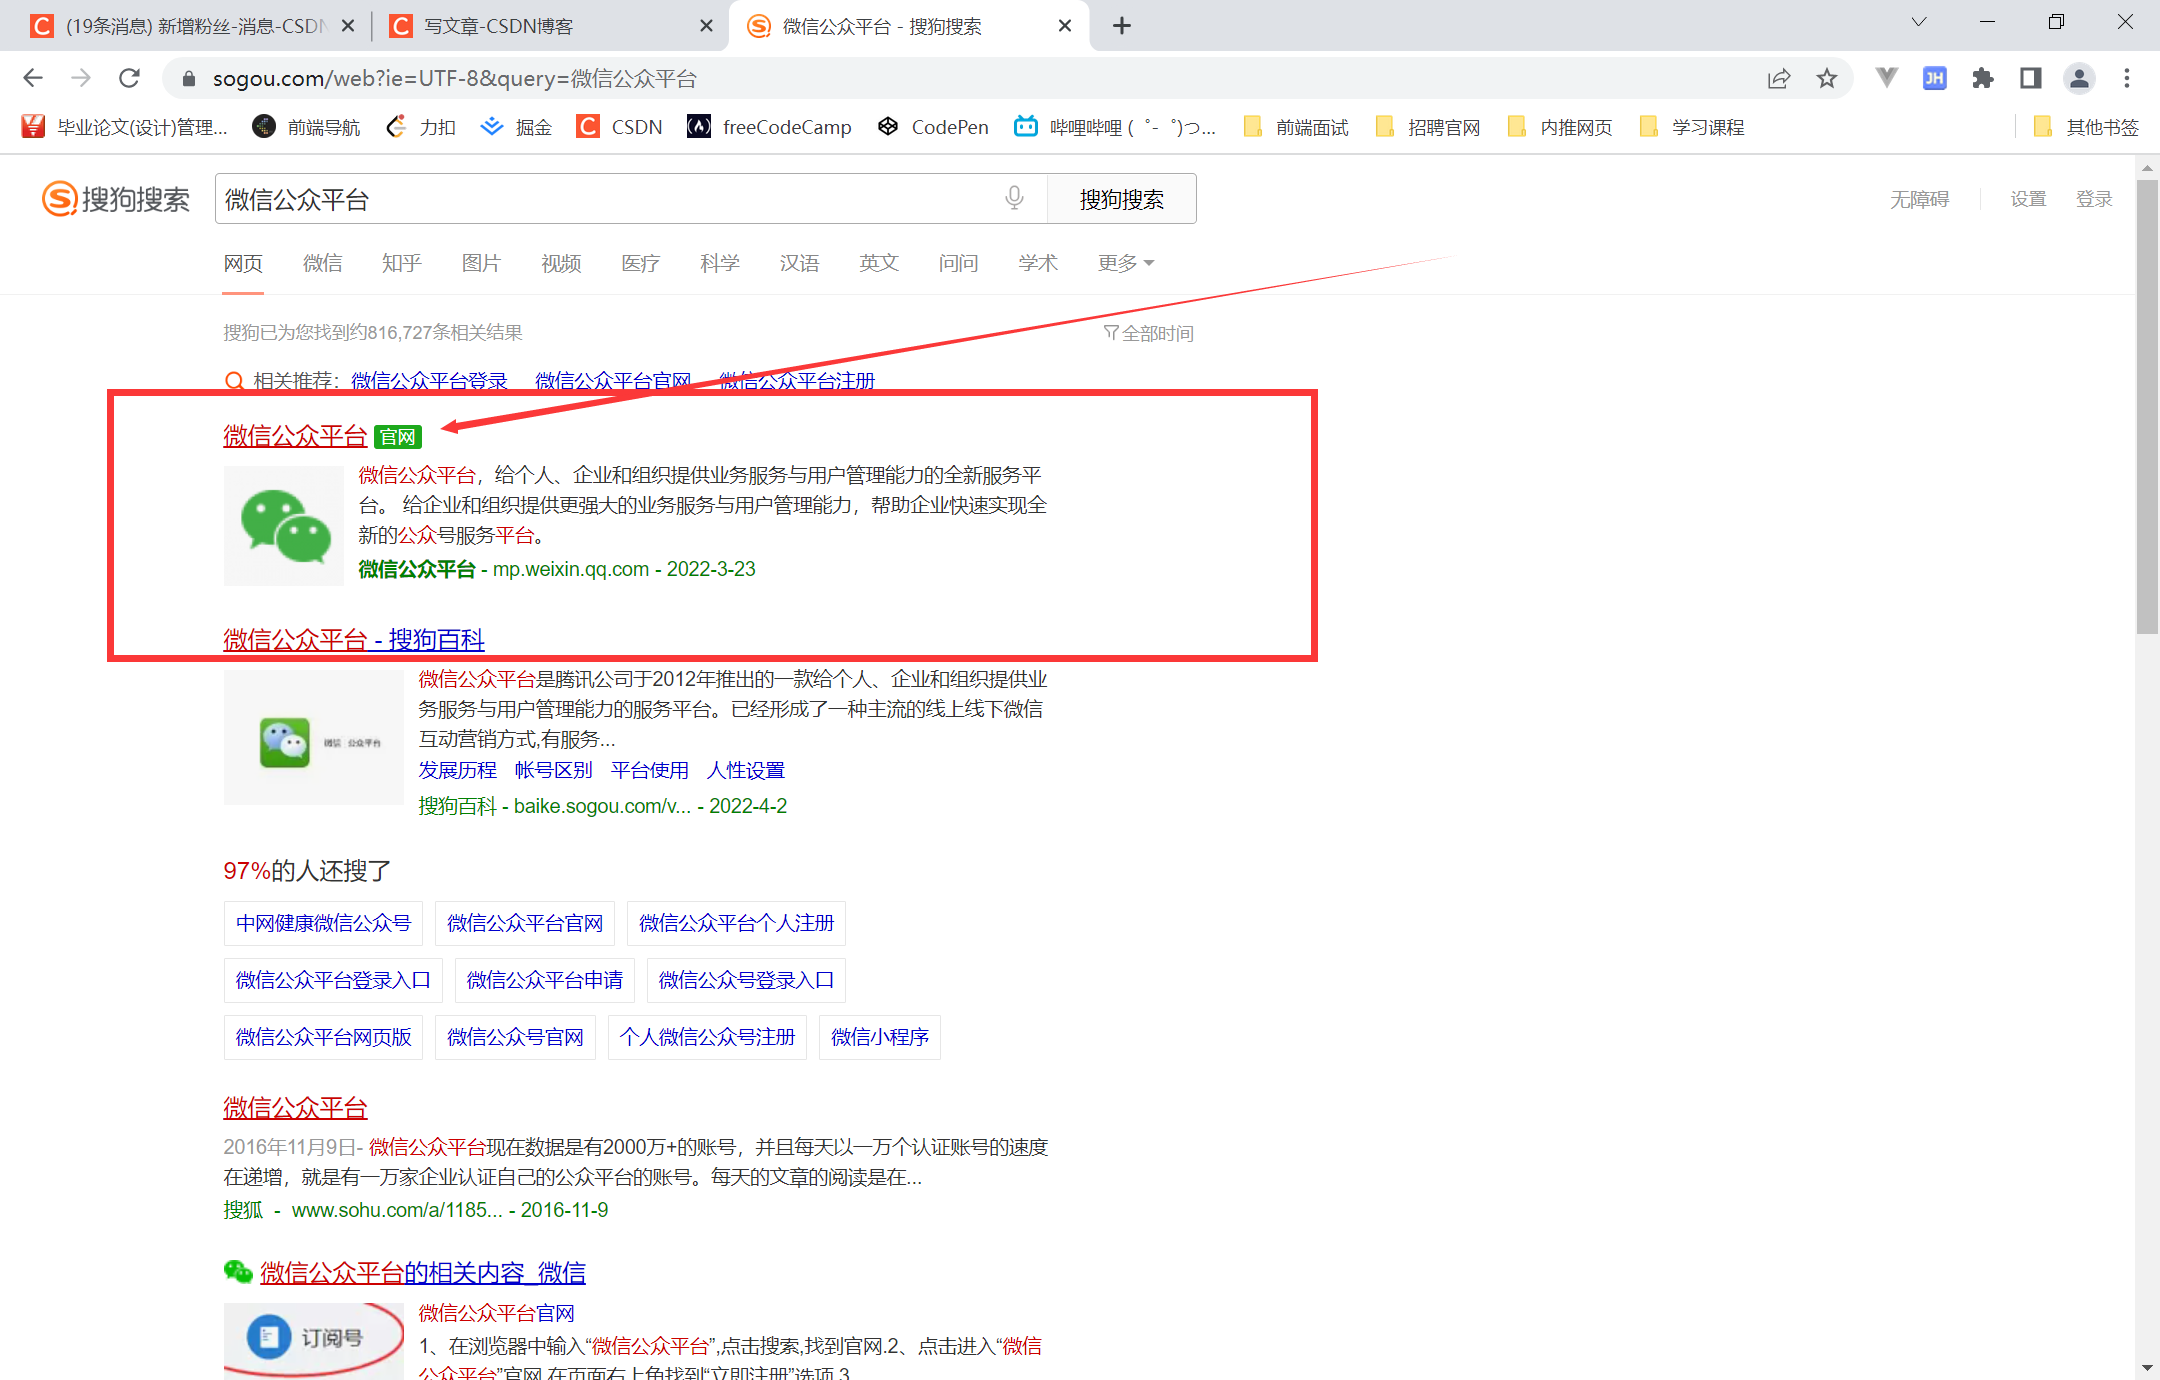Open the 微信公众平台 - 搜狗百科 result
This screenshot has height=1380, width=2160.
[354, 639]
